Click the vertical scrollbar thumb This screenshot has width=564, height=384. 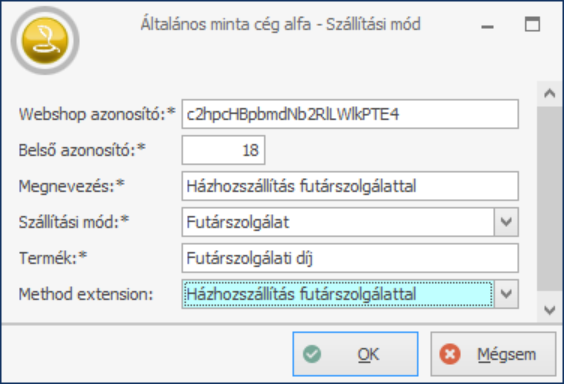tap(550, 198)
